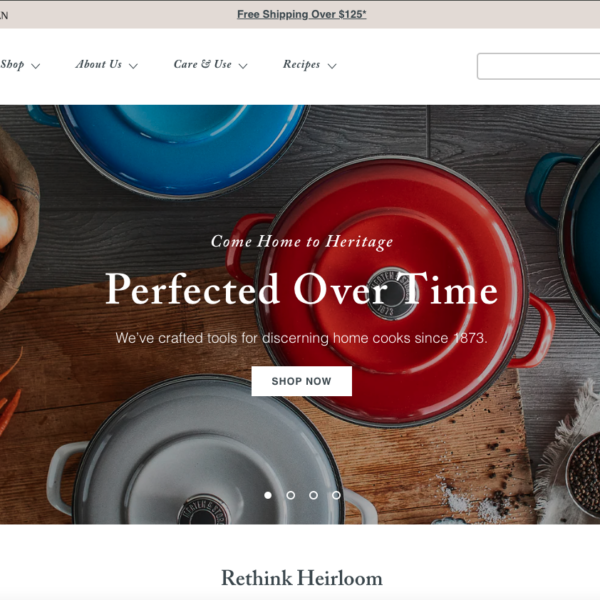Click the arrow next to Care & Use

243,66
